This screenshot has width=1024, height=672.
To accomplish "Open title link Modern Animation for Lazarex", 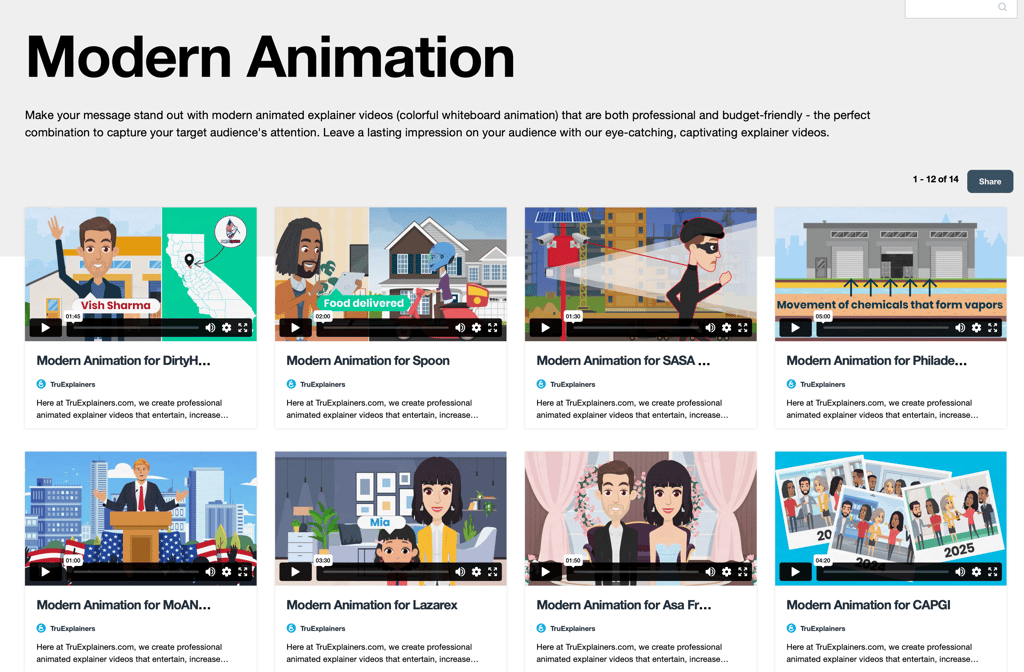I will click(372, 605).
